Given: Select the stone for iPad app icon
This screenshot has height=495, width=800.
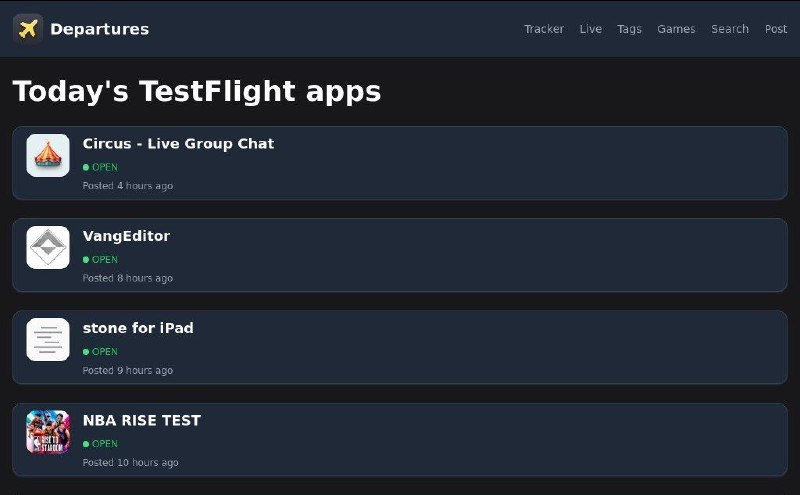Looking at the screenshot, I should [48, 339].
